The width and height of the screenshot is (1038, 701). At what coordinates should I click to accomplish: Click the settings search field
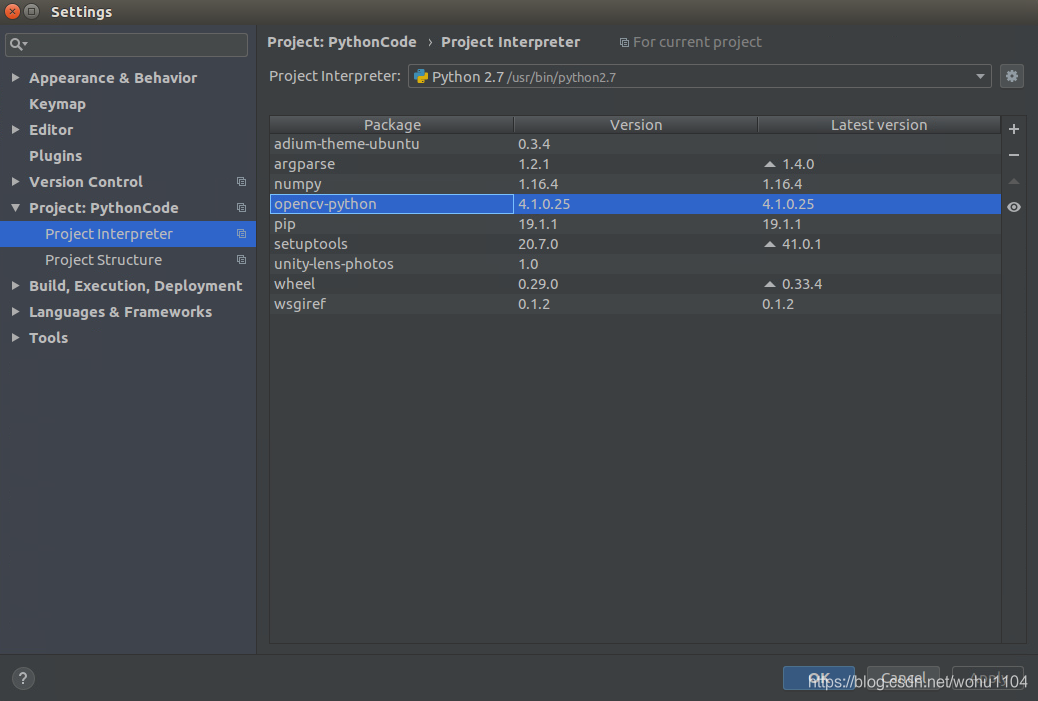126,44
